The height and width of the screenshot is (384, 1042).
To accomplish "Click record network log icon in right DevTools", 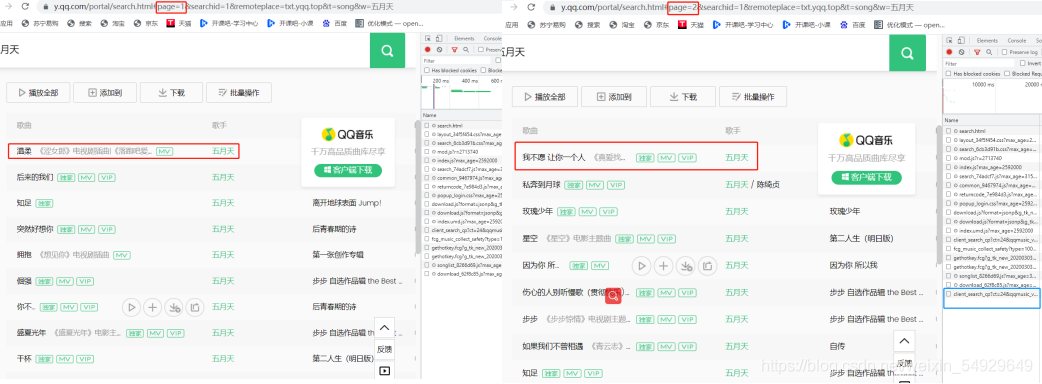I will click(950, 52).
